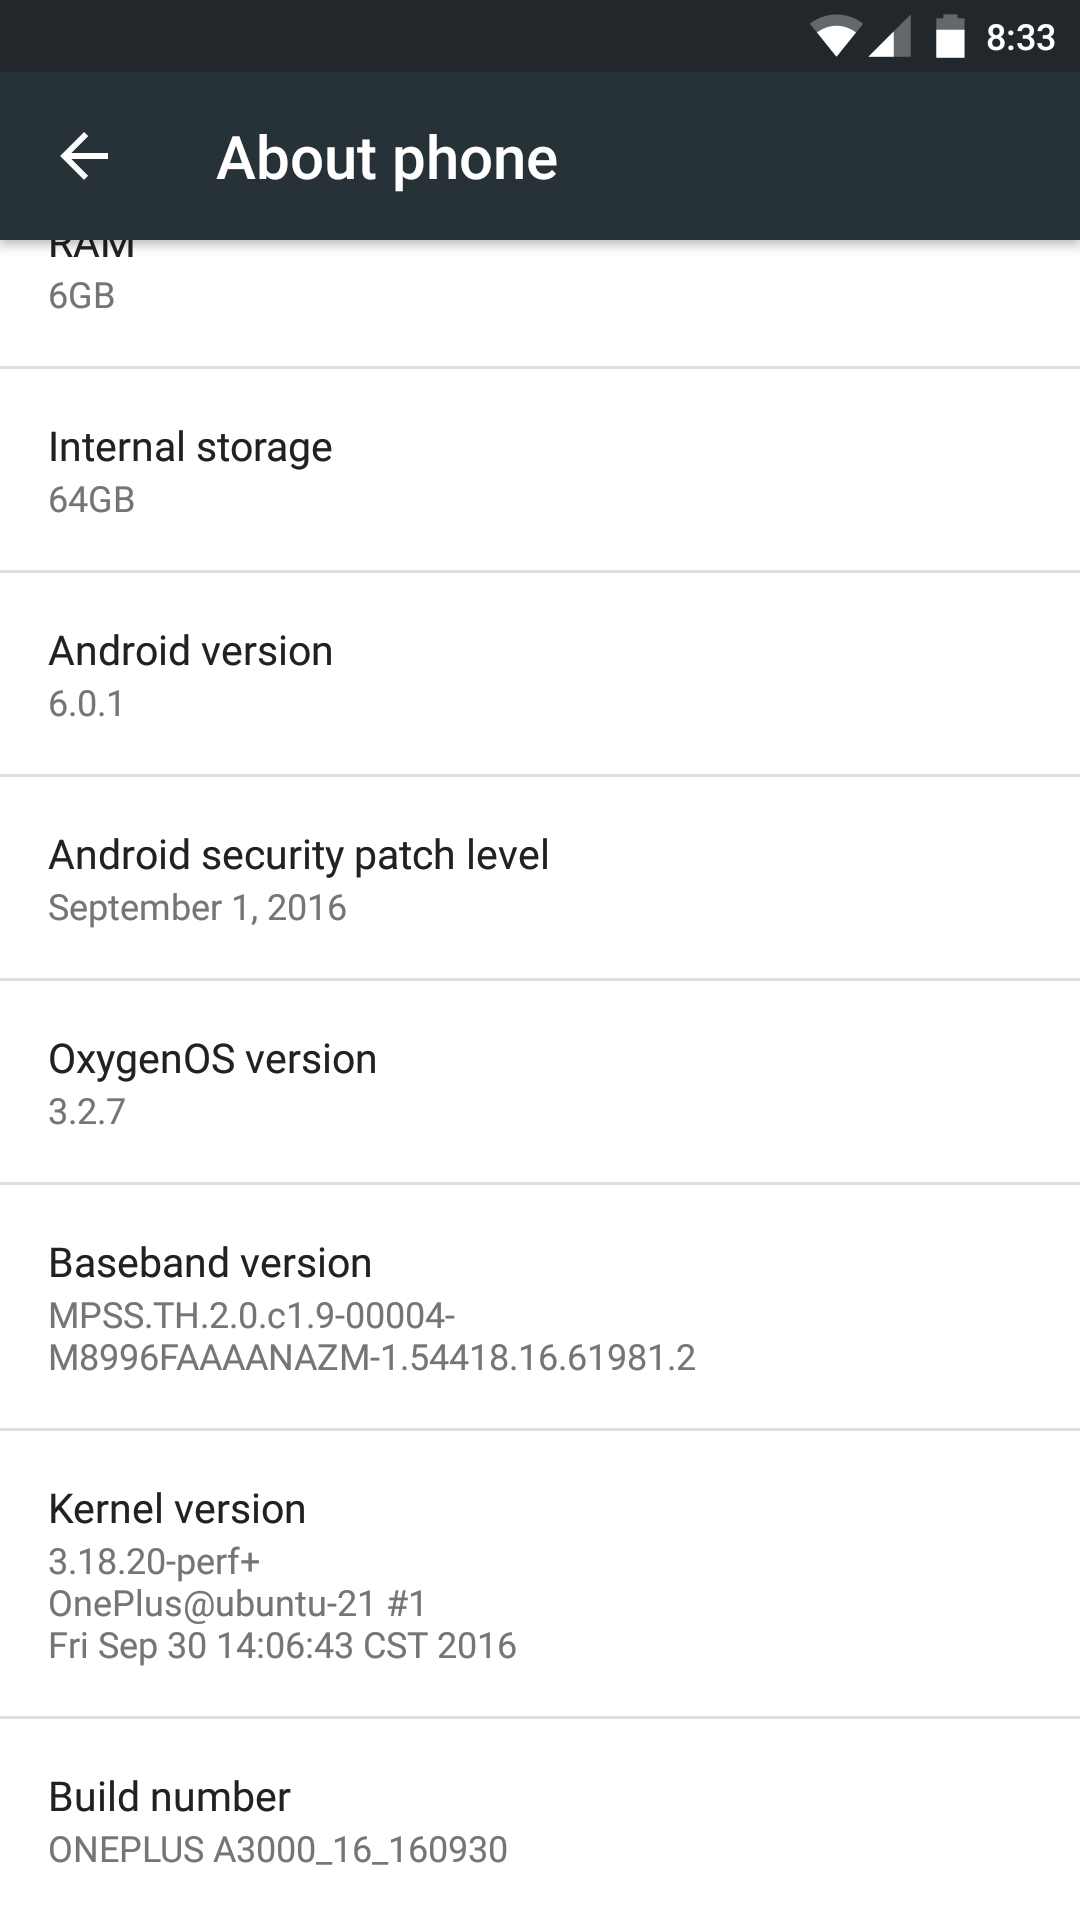The image size is (1080, 1920).
Task: Open the Android version entry
Action: [x=540, y=674]
